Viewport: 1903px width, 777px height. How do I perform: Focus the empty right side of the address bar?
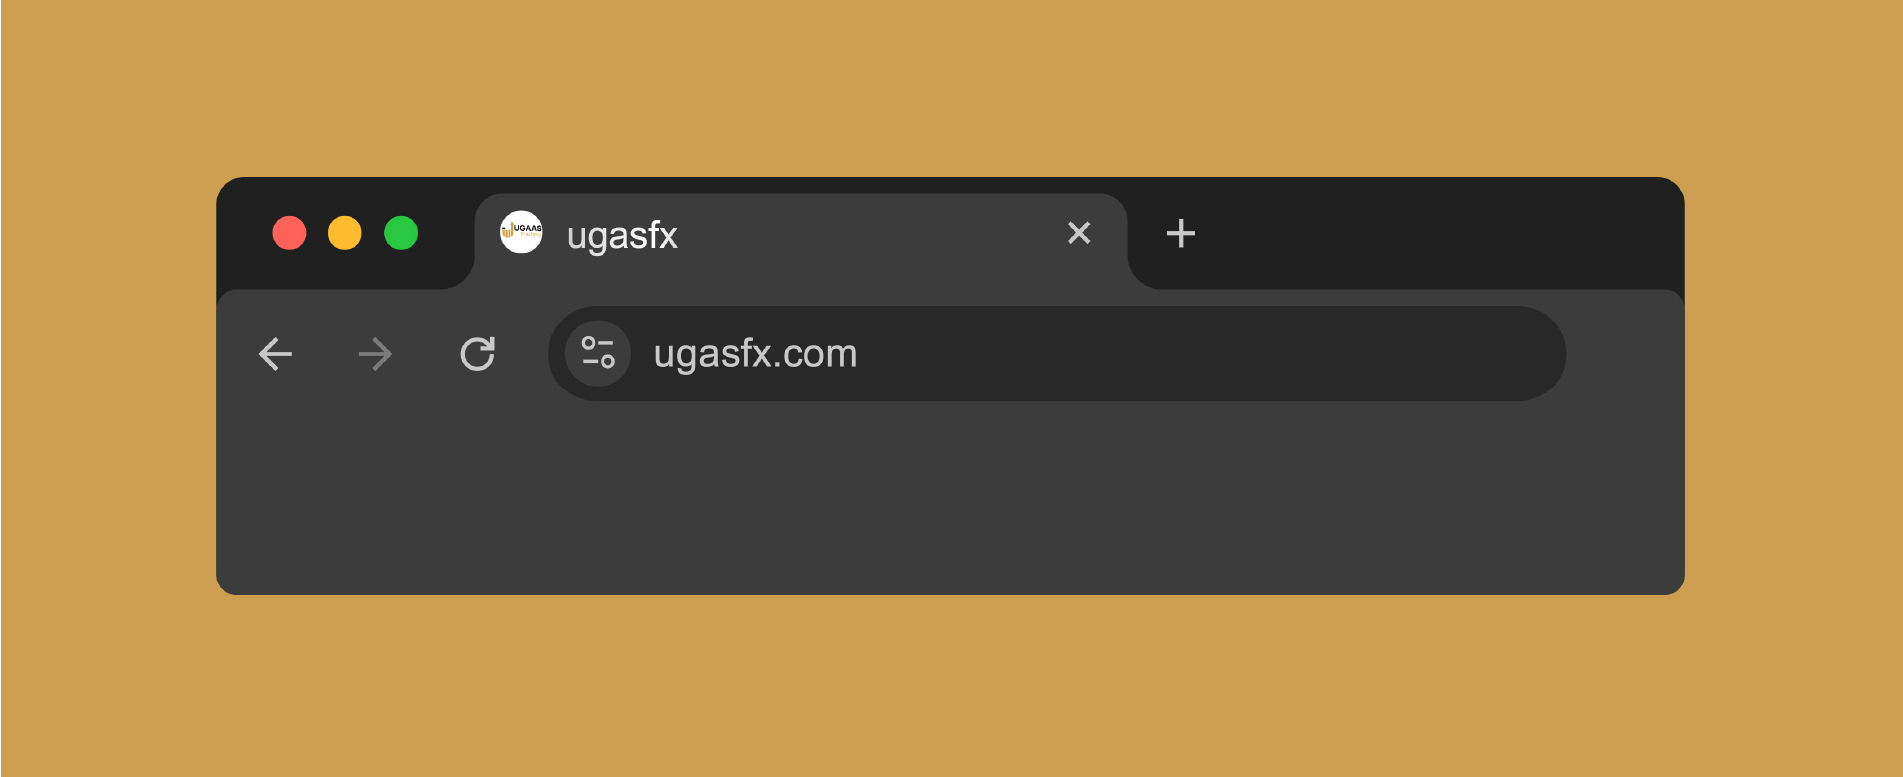[x=1250, y=354]
